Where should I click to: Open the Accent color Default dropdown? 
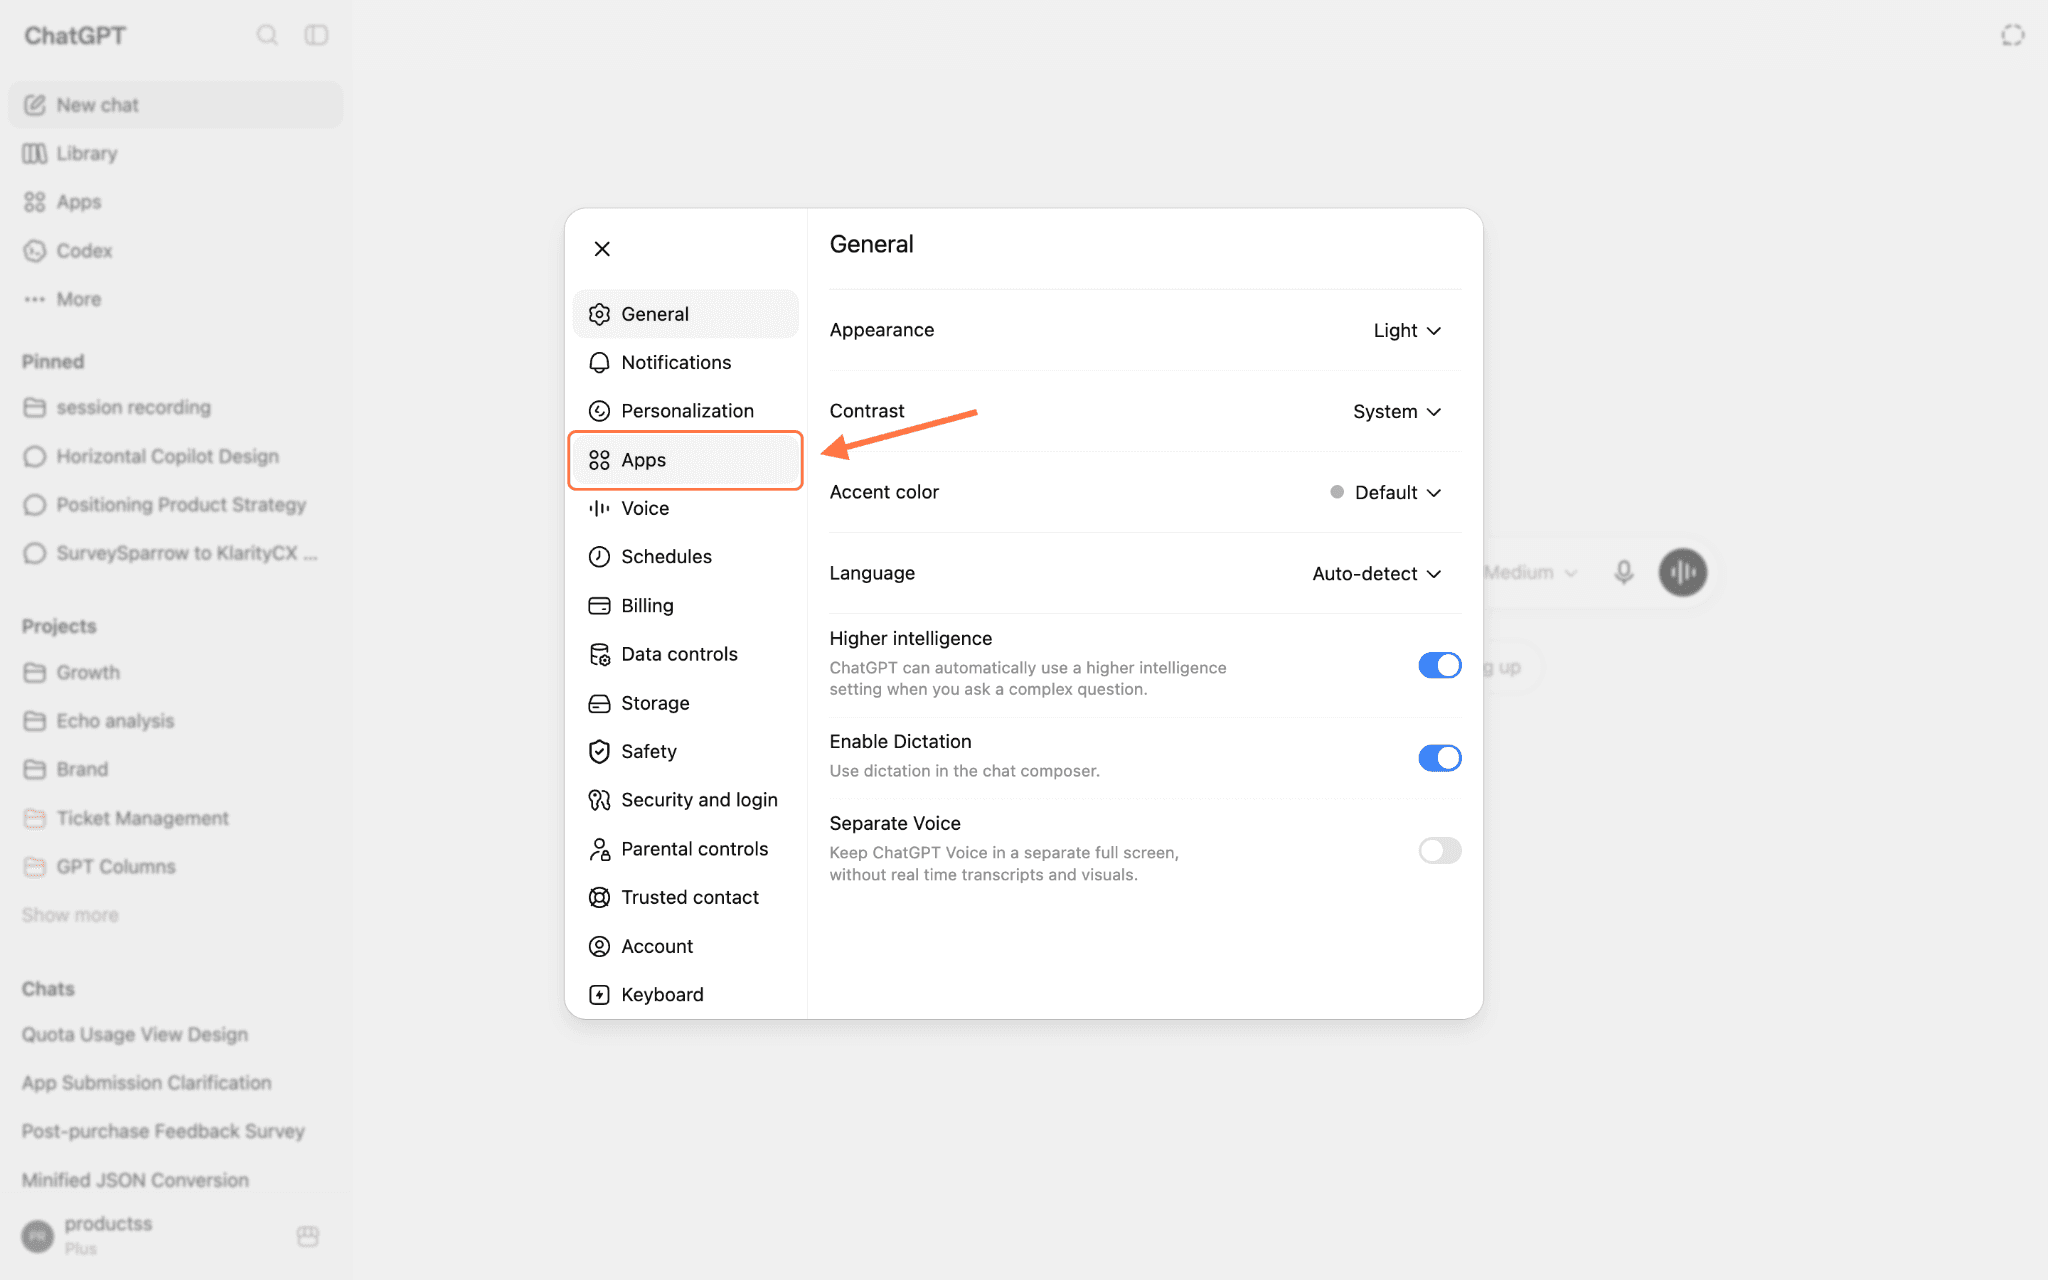point(1386,492)
